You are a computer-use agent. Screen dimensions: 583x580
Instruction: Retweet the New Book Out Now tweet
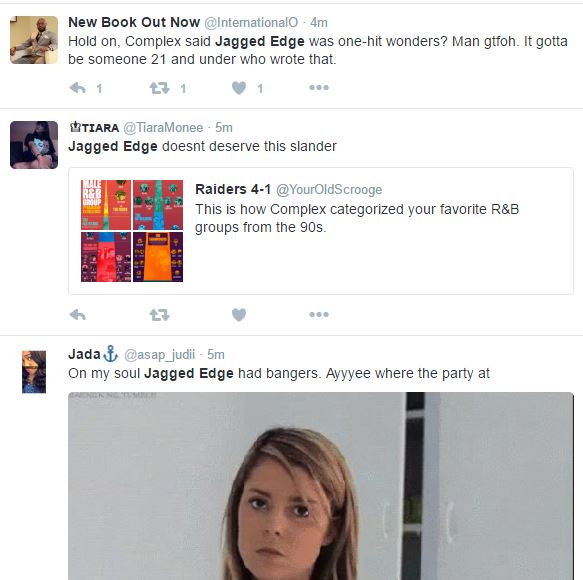point(160,88)
